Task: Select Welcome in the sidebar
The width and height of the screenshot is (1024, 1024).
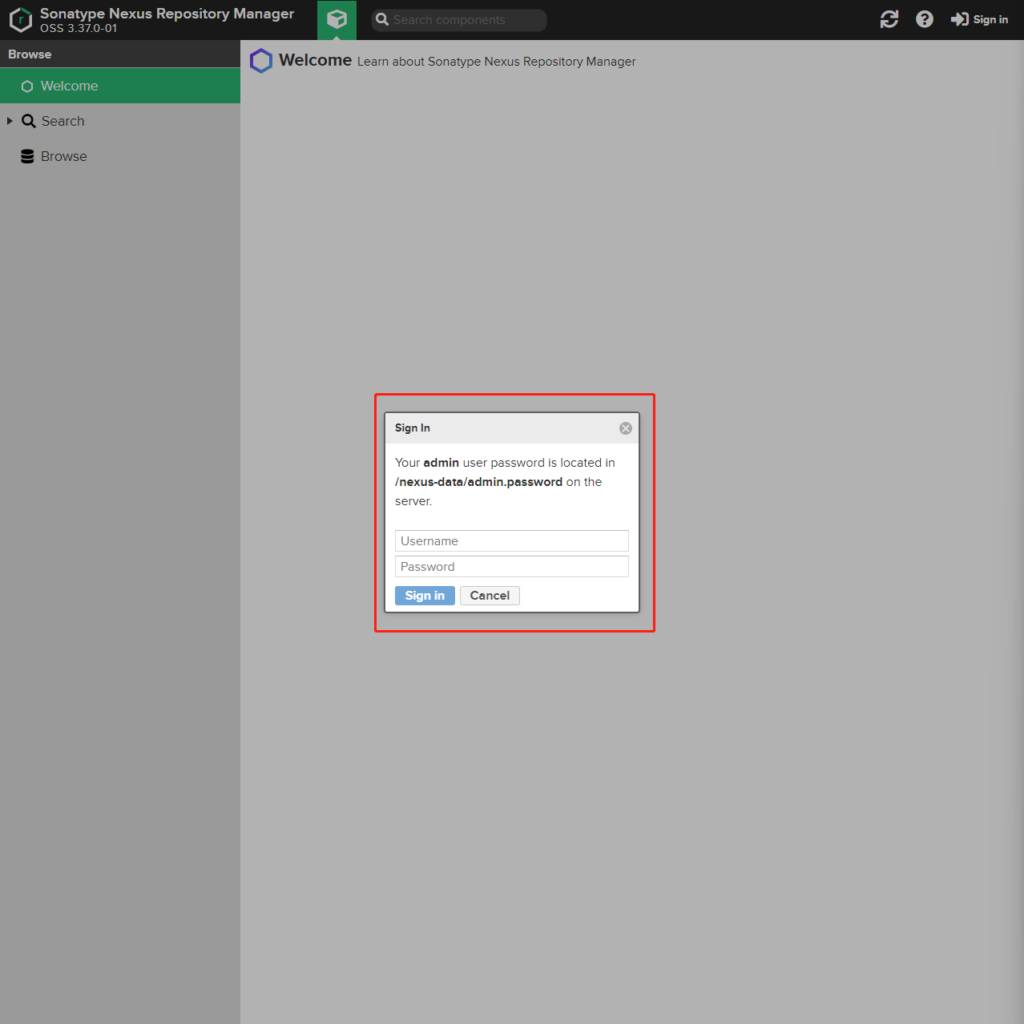Action: pos(69,86)
